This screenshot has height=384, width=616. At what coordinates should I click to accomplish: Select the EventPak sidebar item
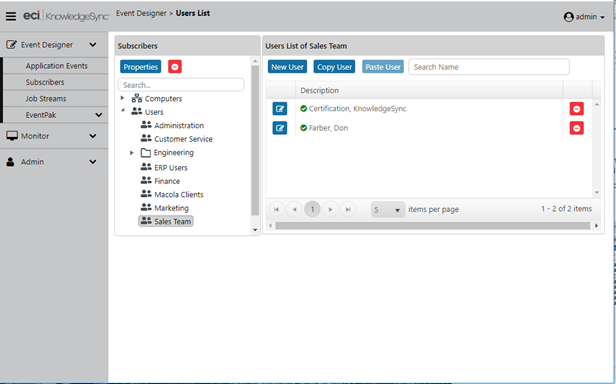click(x=41, y=115)
